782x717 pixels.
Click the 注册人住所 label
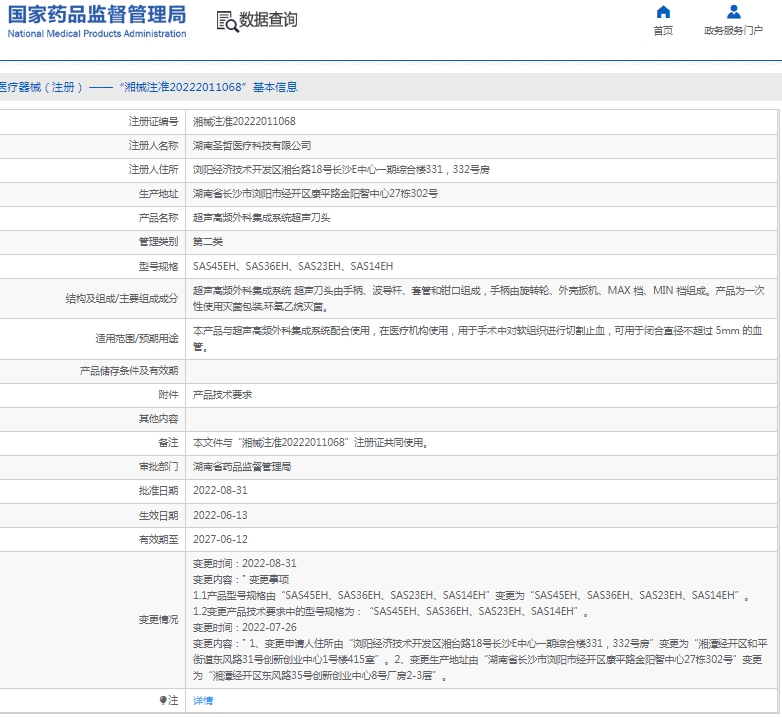coord(153,170)
